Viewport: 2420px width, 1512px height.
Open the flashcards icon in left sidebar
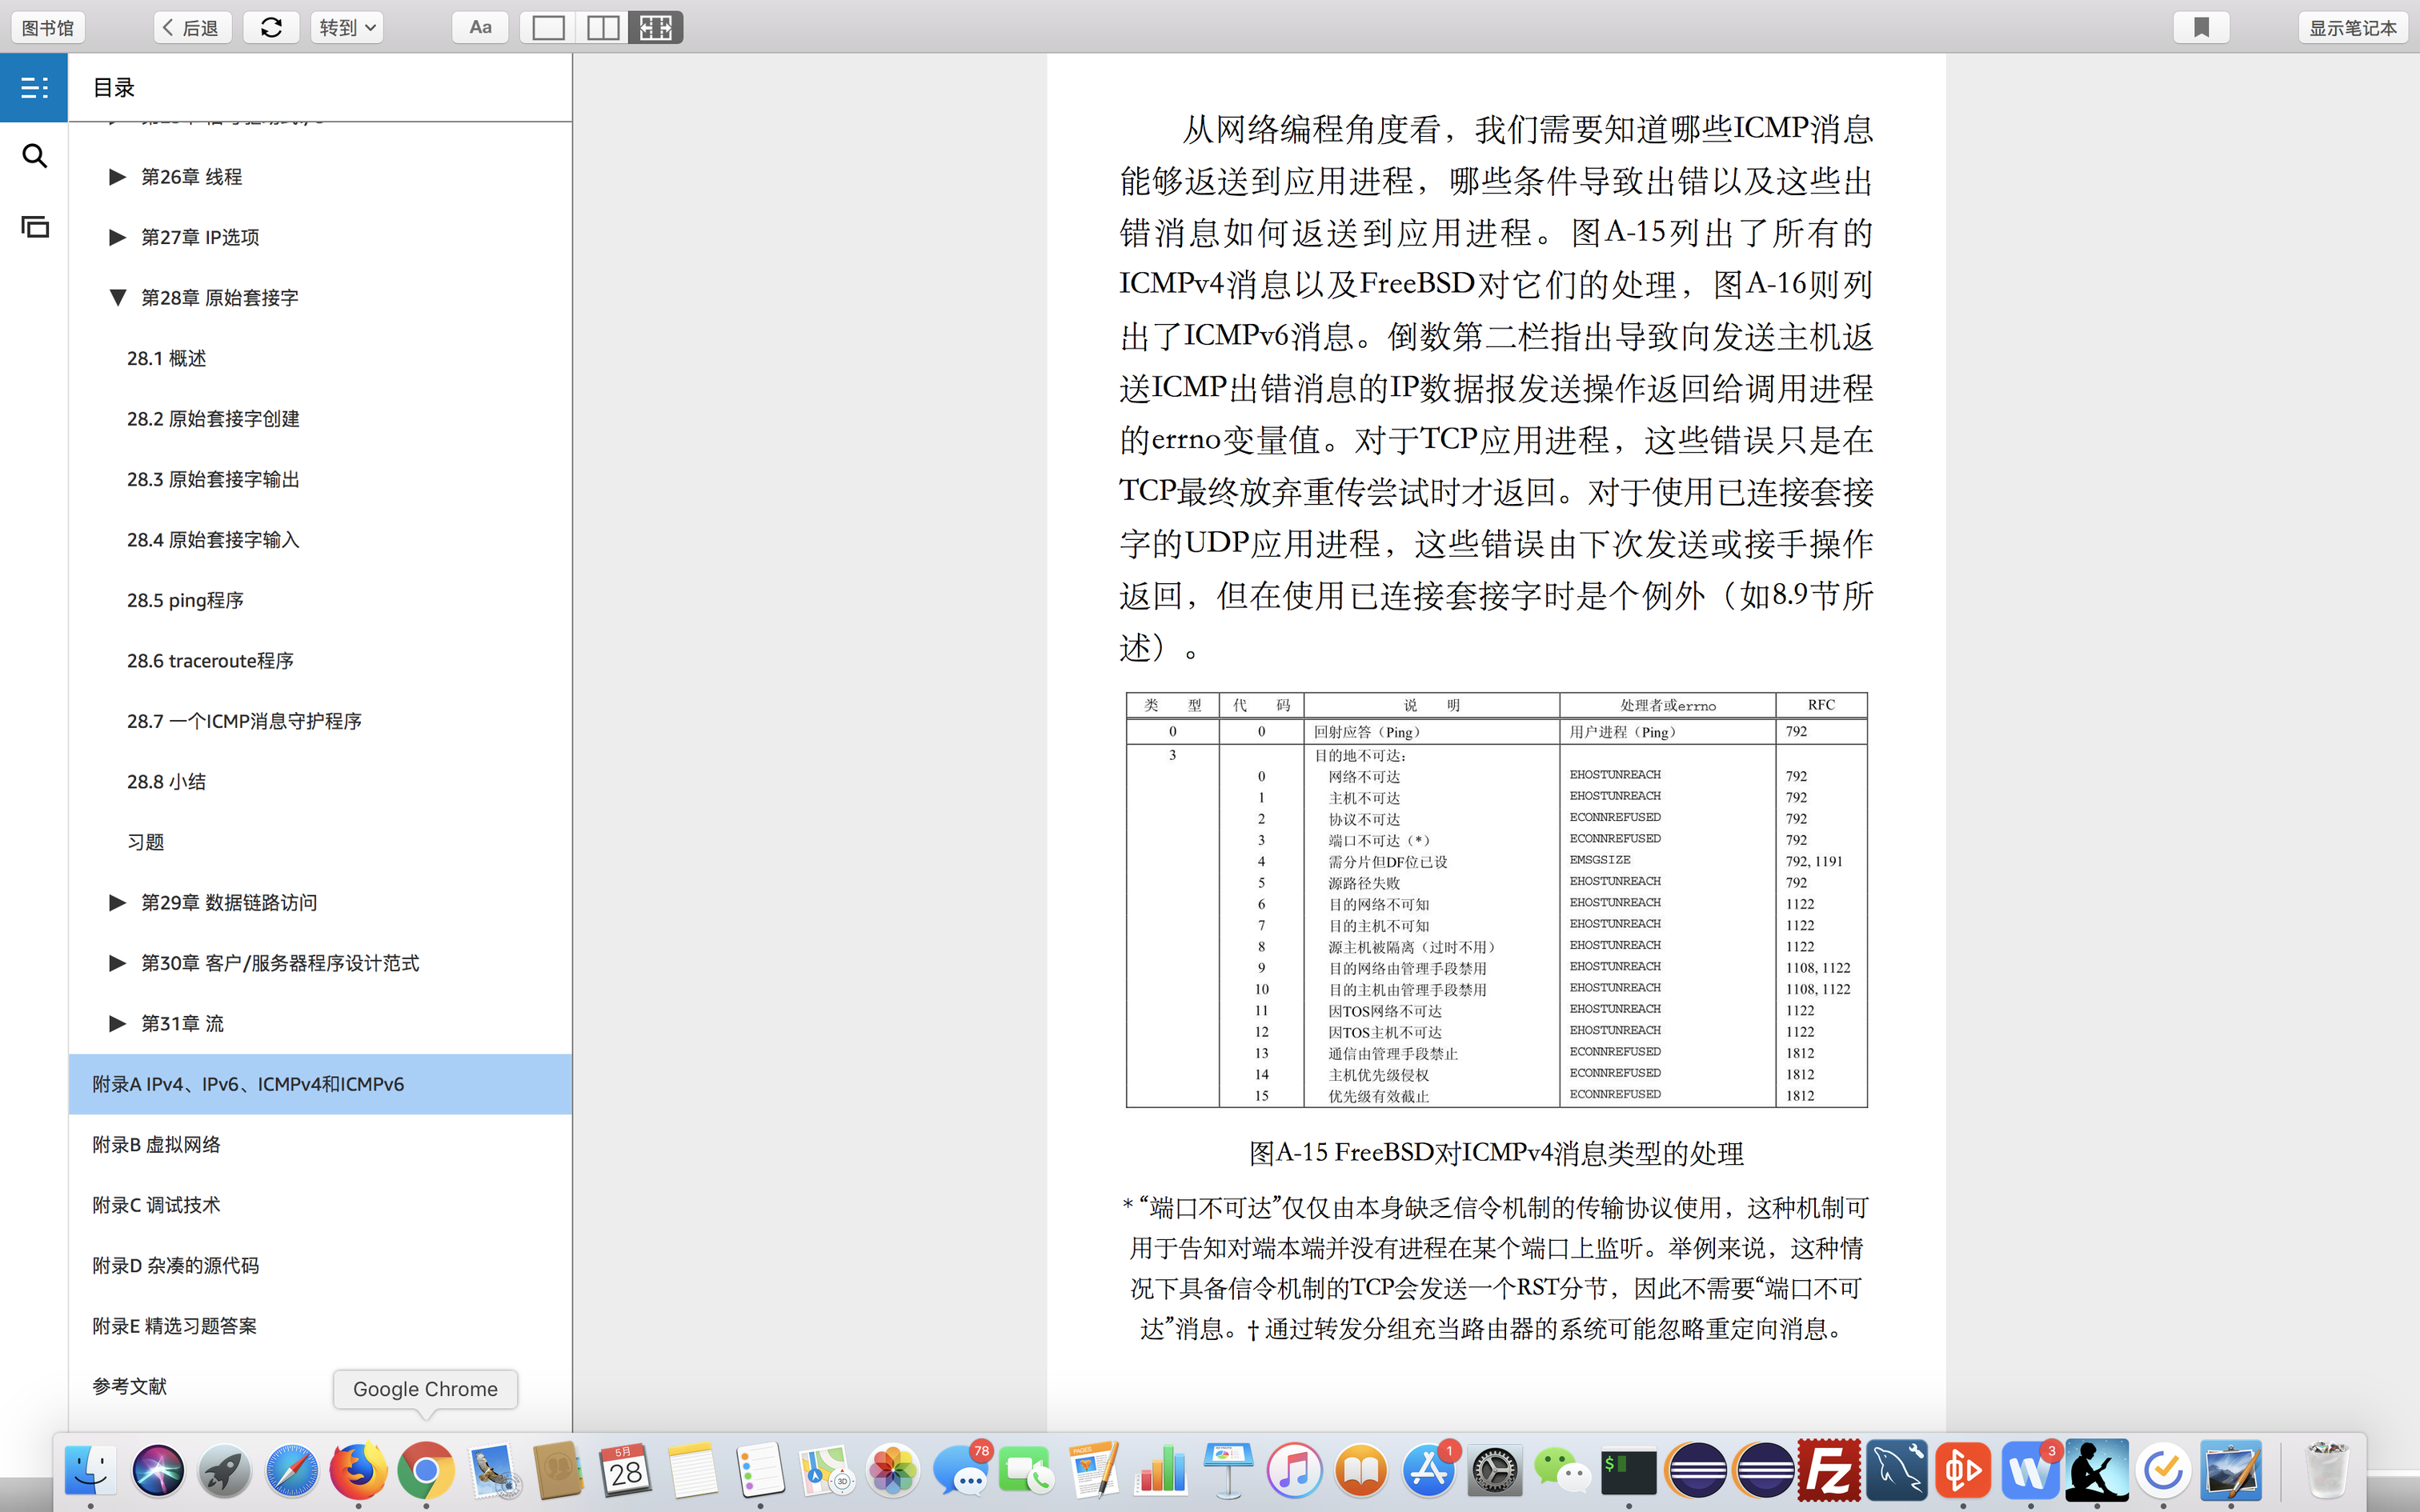point(34,227)
